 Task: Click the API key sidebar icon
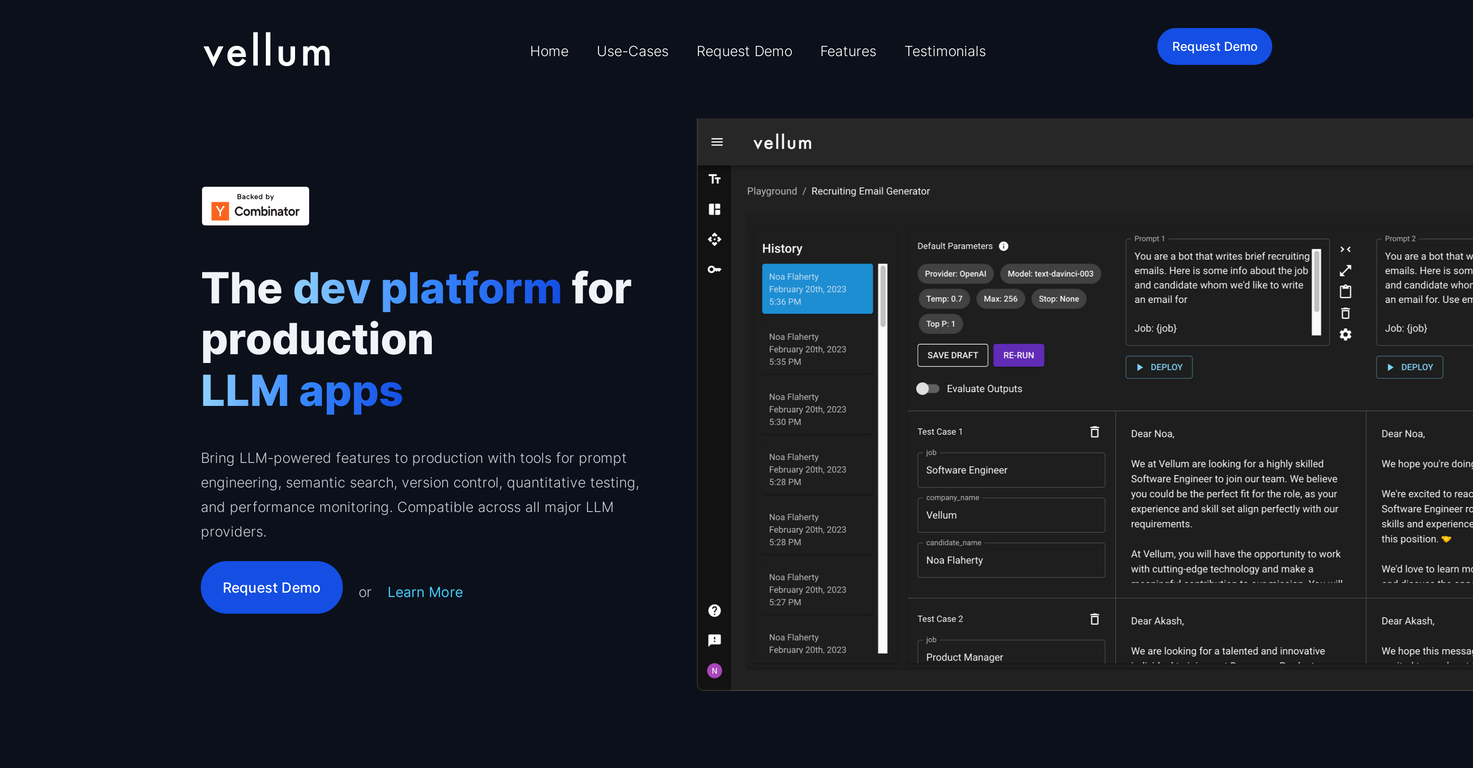pyautogui.click(x=714, y=269)
